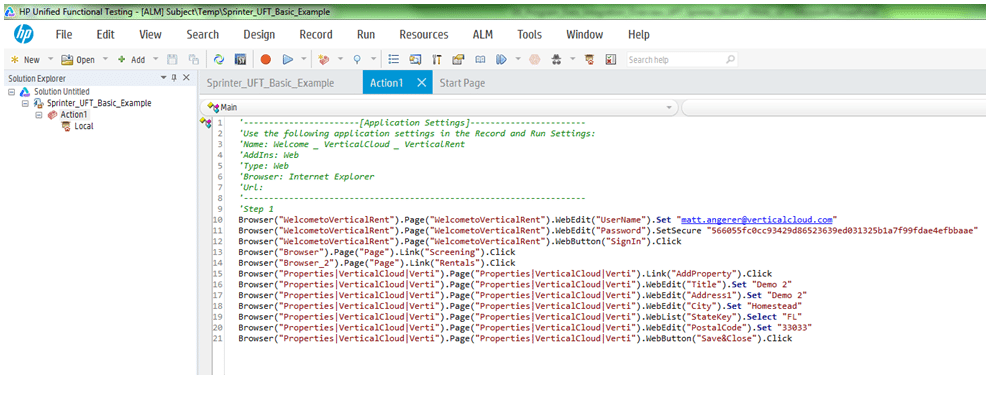986x394 pixels.
Task: Expand the checkpoint icon dropdown arrow
Action: [341, 60]
